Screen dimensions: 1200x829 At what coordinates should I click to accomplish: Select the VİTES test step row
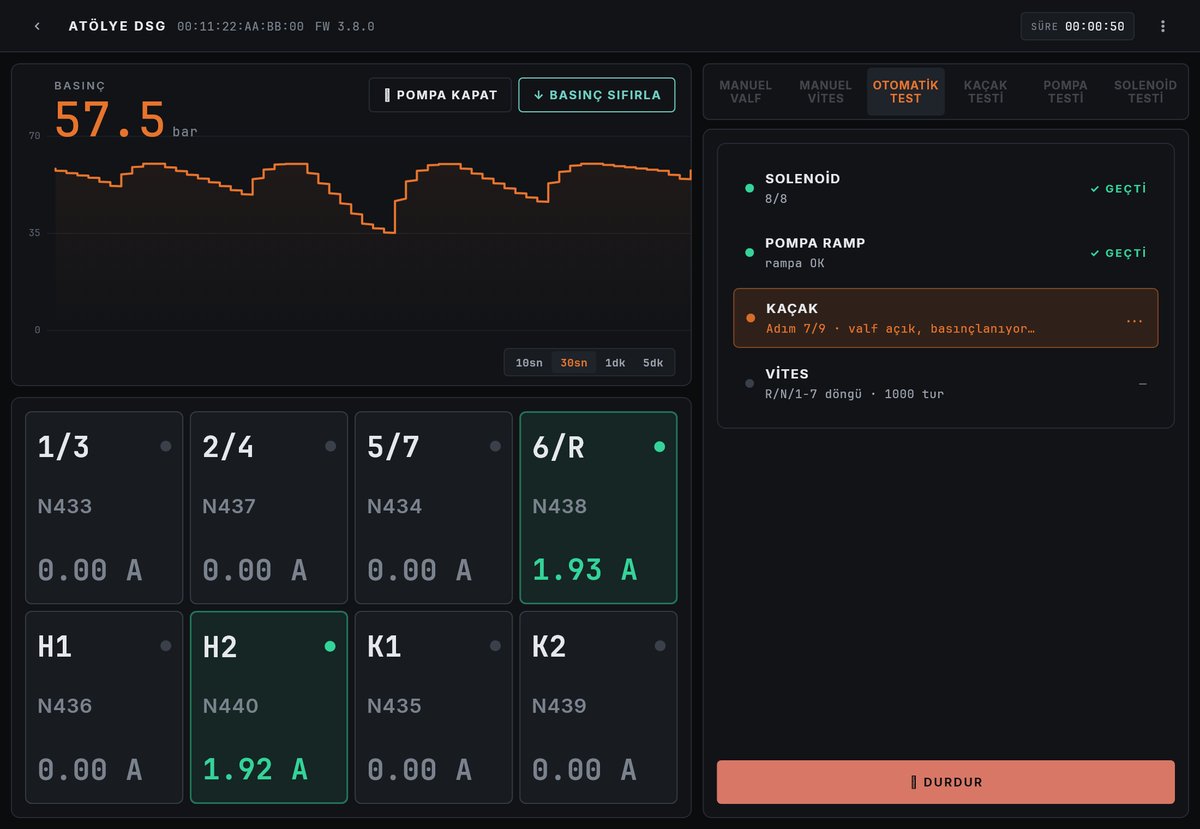click(946, 383)
